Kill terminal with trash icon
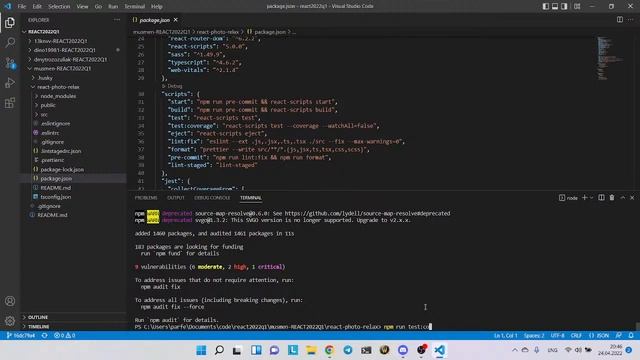 [612, 198]
